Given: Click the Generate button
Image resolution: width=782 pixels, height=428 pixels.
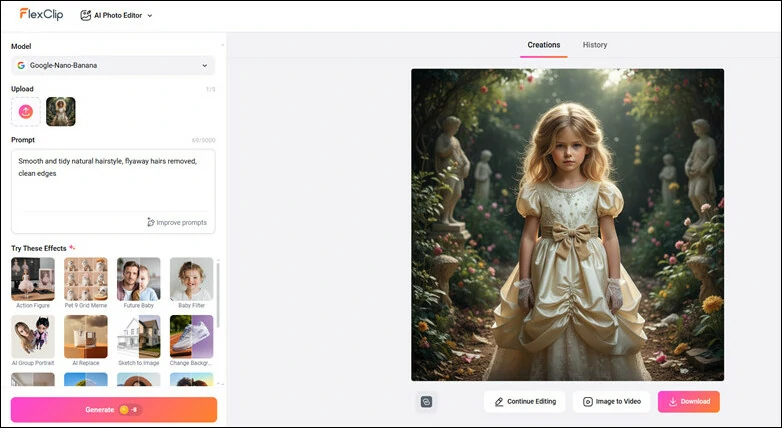Looking at the screenshot, I should [x=114, y=410].
